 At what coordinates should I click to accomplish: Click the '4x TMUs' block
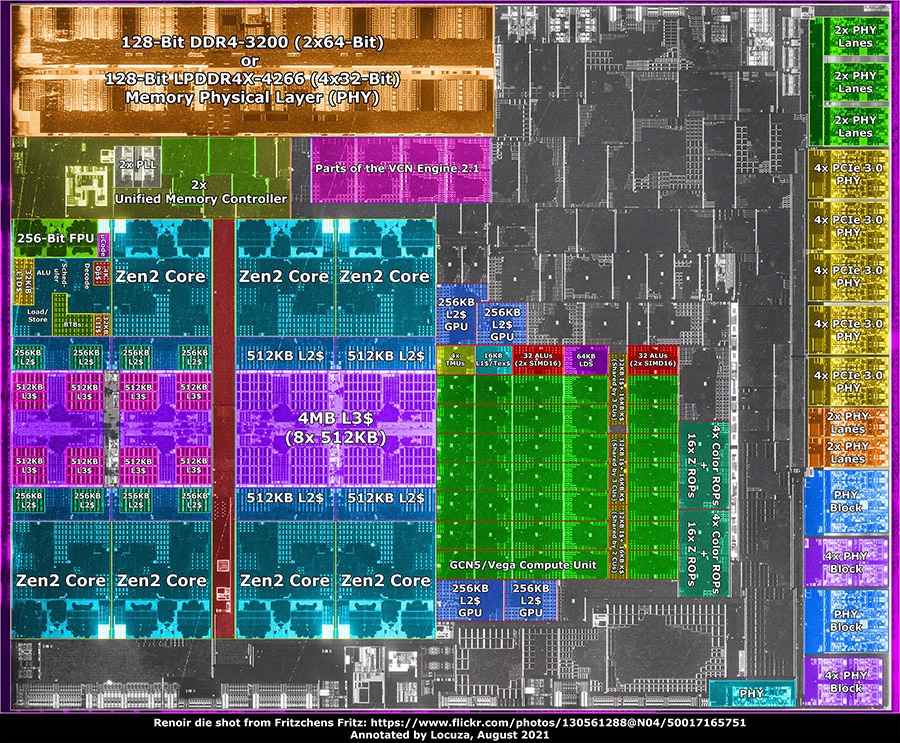[x=455, y=360]
